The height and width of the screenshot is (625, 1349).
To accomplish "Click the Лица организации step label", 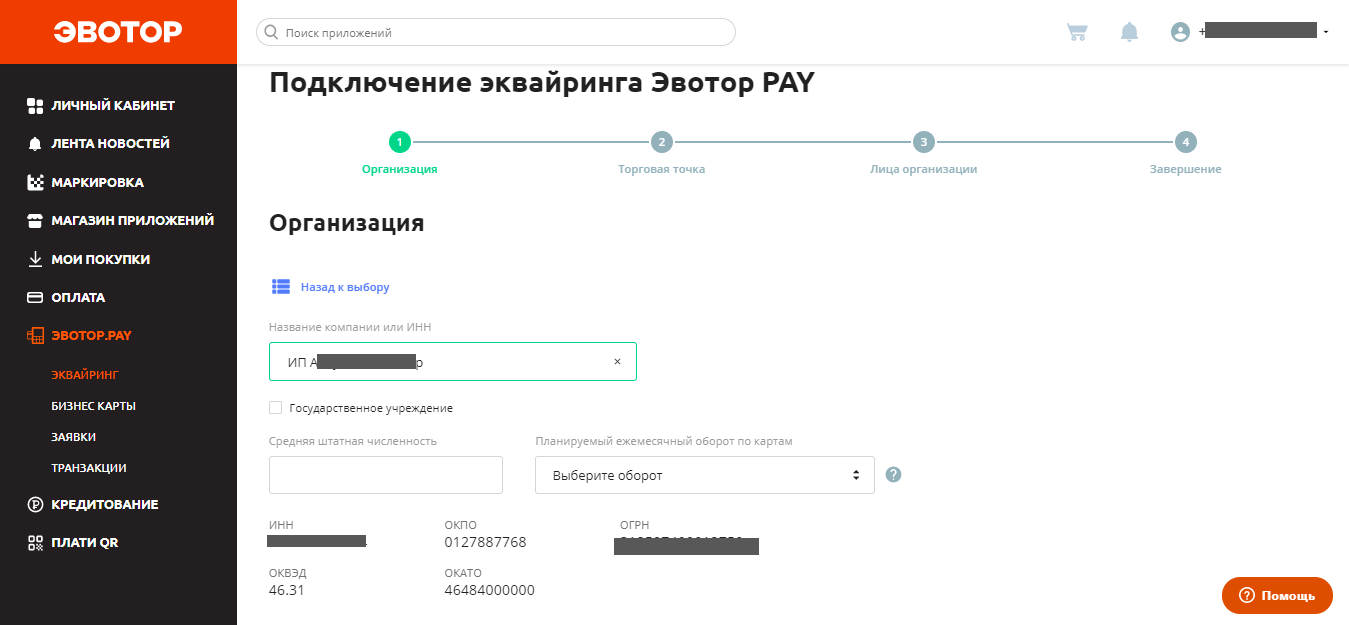I will pyautogui.click(x=923, y=169).
